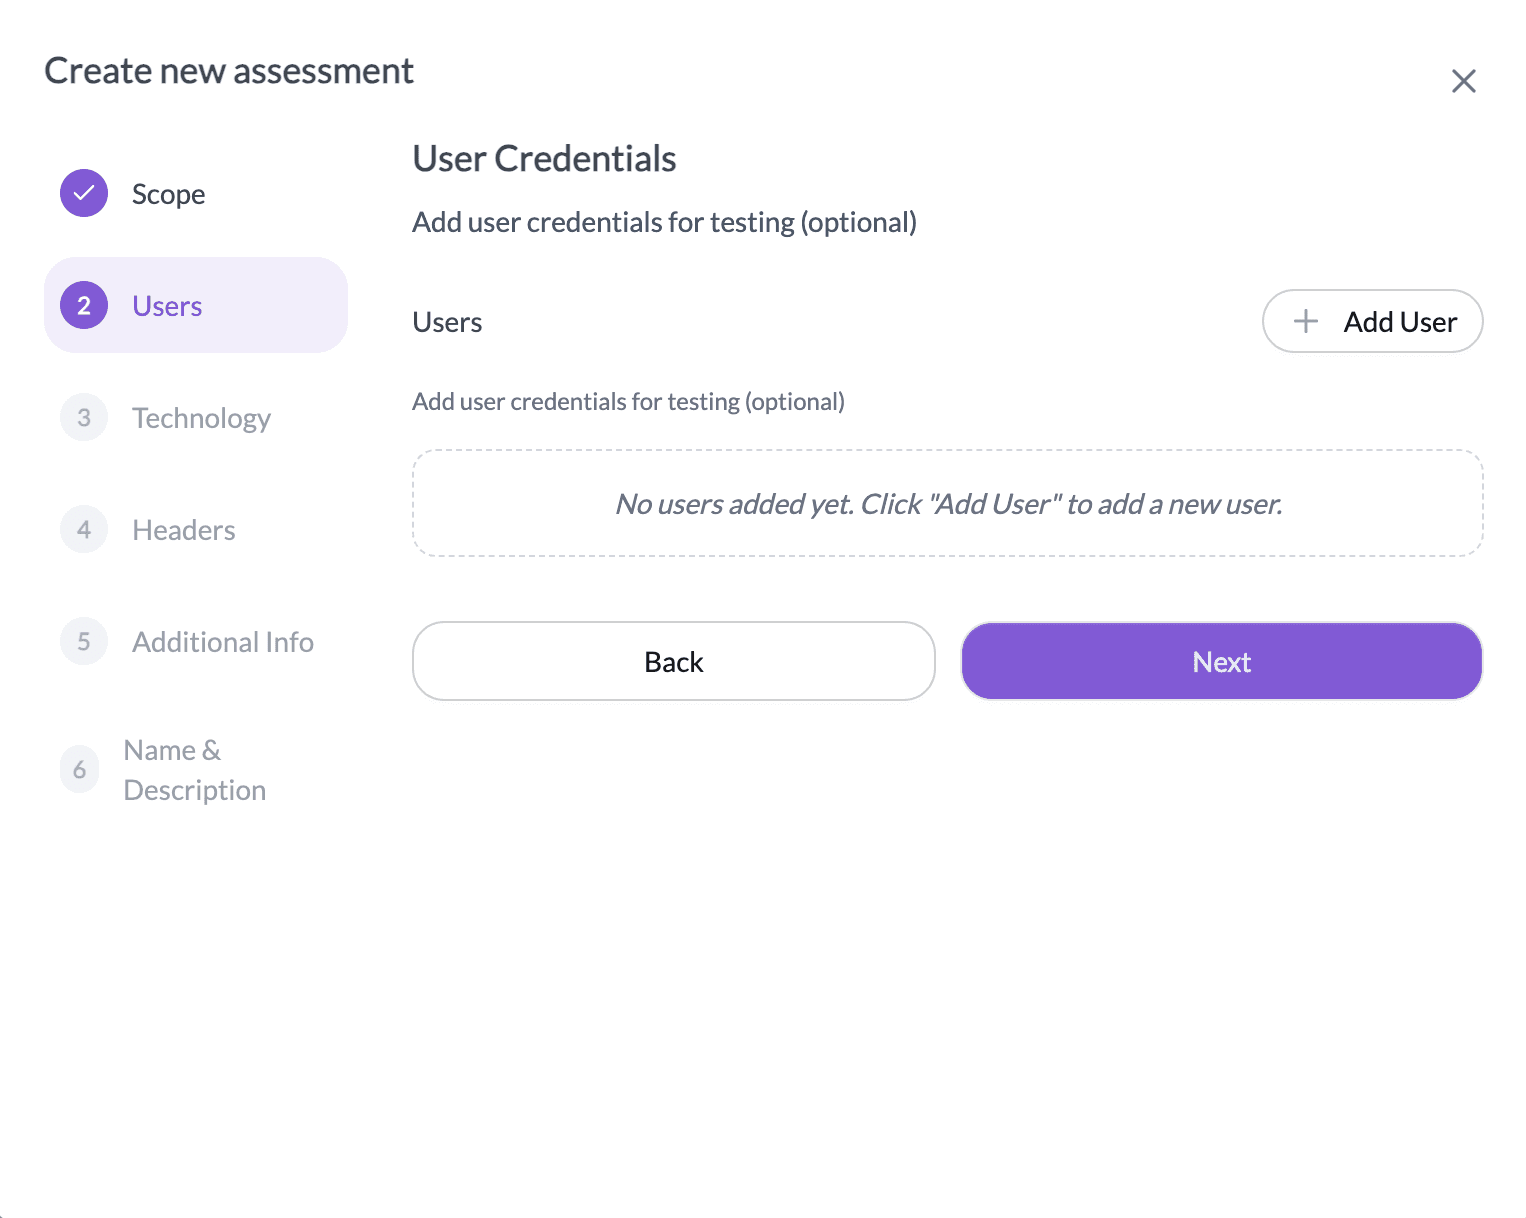Click the step 2 number circle
This screenshot has height=1218, width=1526.
(x=84, y=305)
